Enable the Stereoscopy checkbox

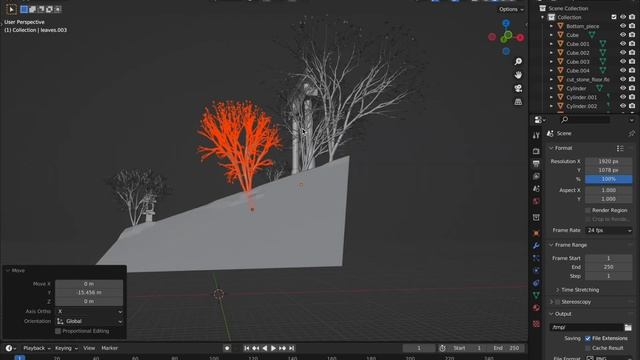point(558,302)
